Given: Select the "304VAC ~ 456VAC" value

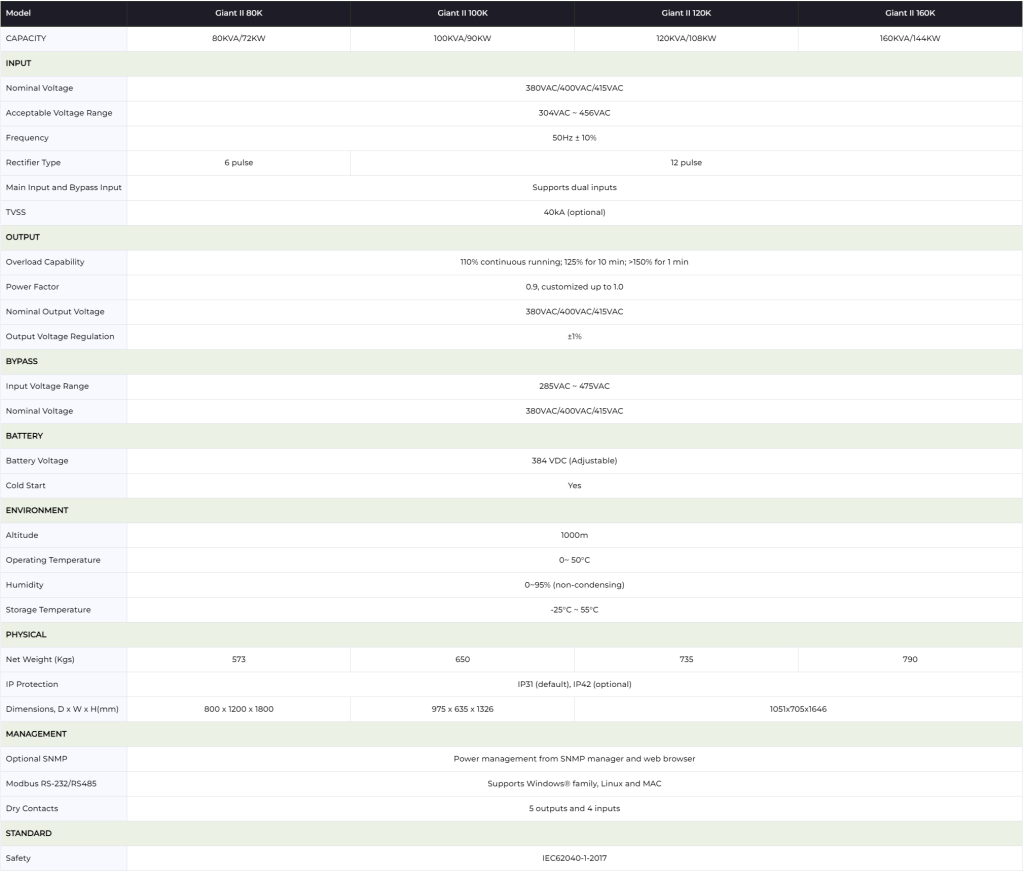Looking at the screenshot, I should pos(575,113).
